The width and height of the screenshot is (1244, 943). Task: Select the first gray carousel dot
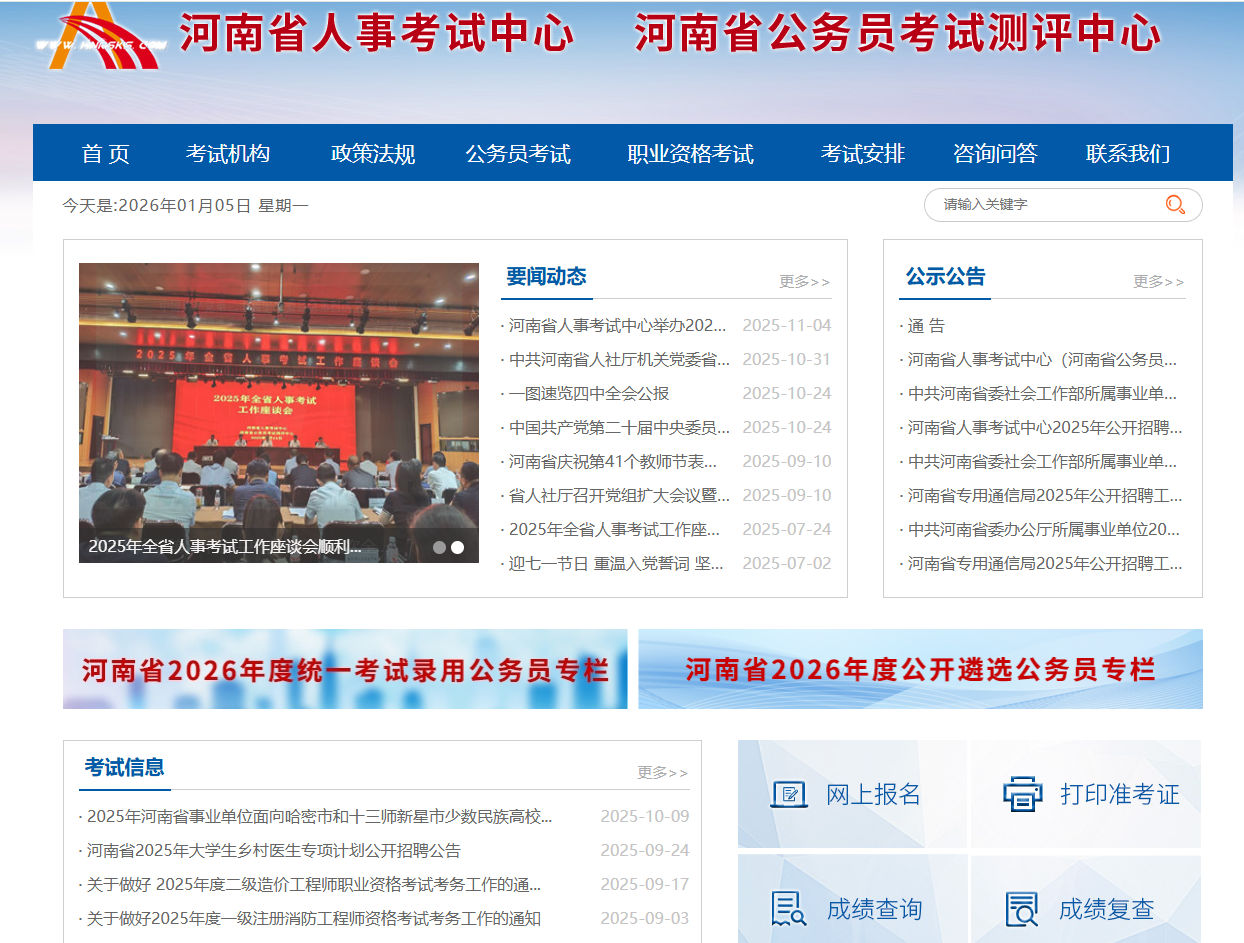tap(439, 547)
